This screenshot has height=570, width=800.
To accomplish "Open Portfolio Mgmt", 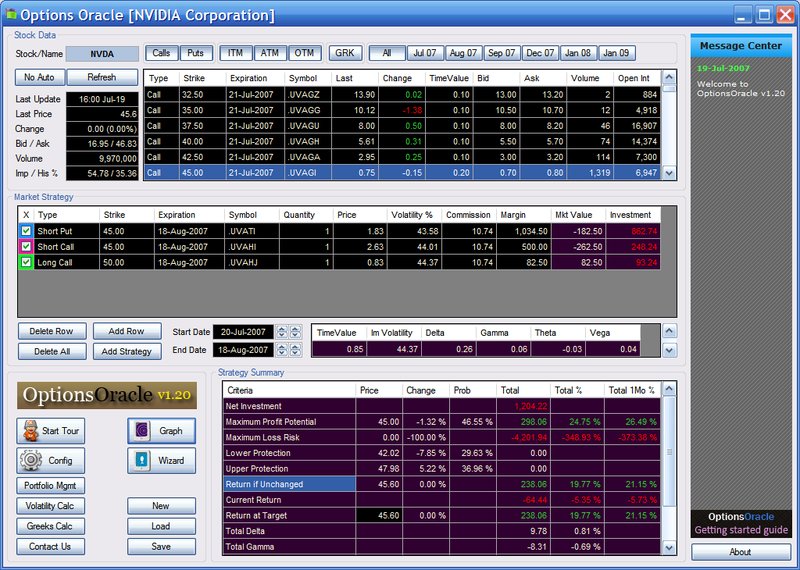I will (x=51, y=485).
